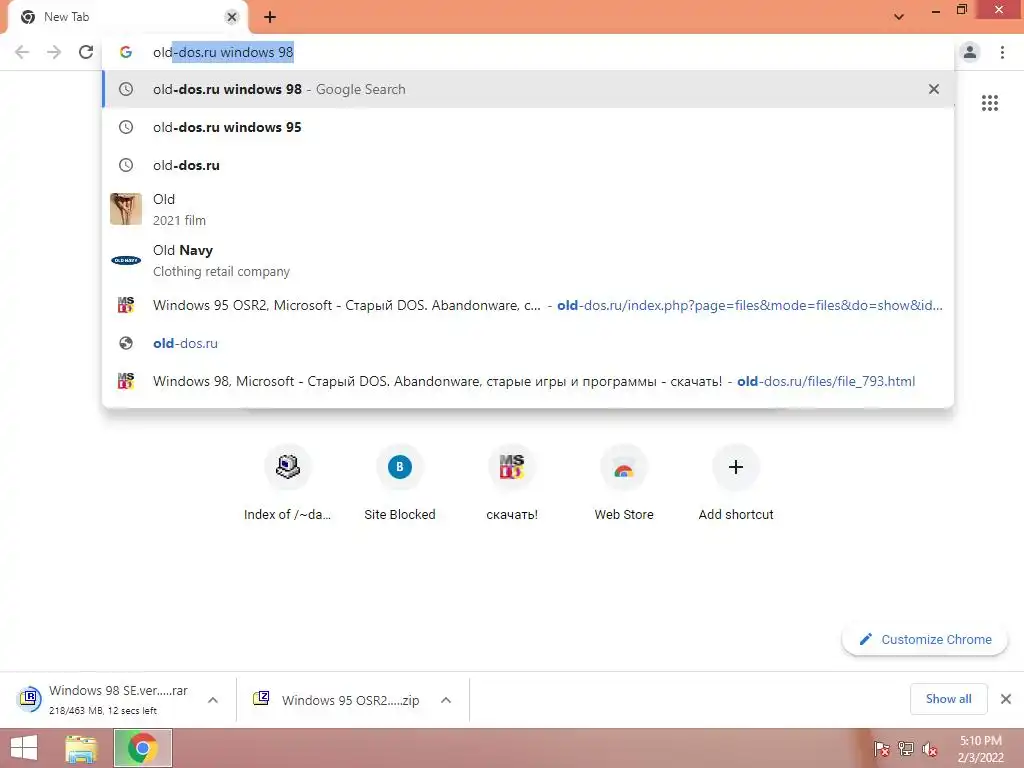Screen dimensions: 1024x768
Task: Open the tab search dropdown arrow
Action: (899, 17)
